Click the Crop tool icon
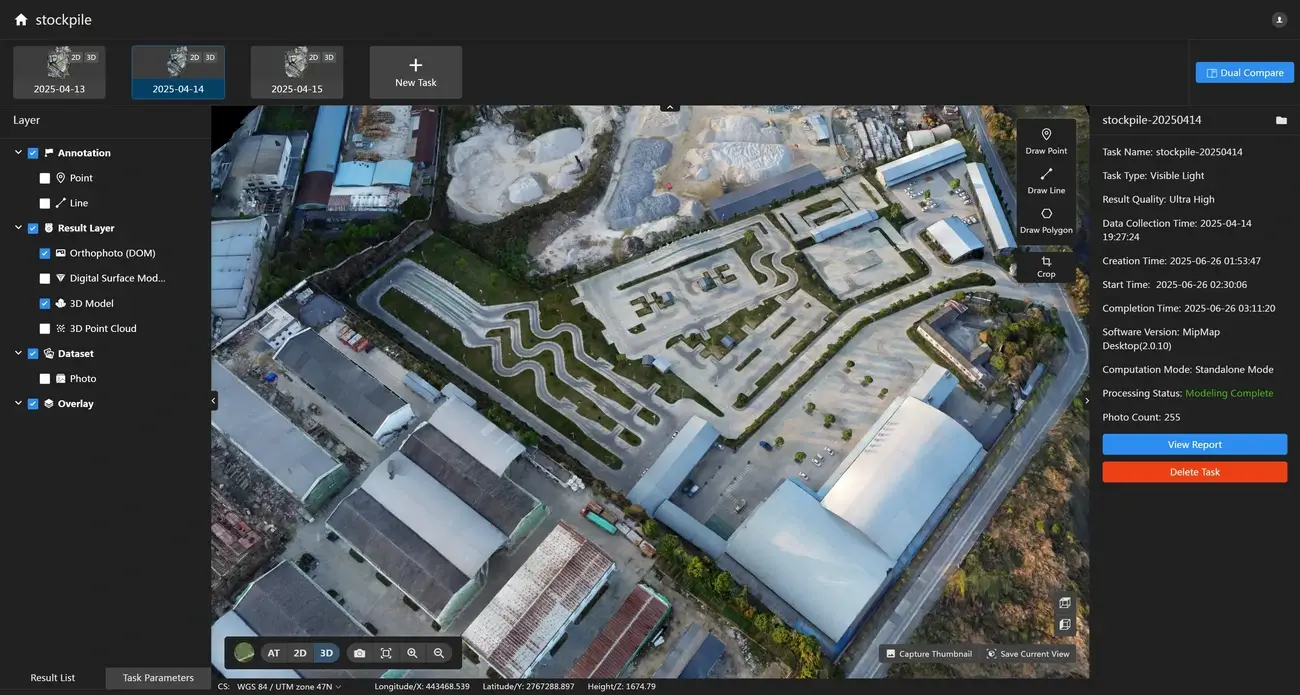The width and height of the screenshot is (1300, 695). click(1046, 266)
